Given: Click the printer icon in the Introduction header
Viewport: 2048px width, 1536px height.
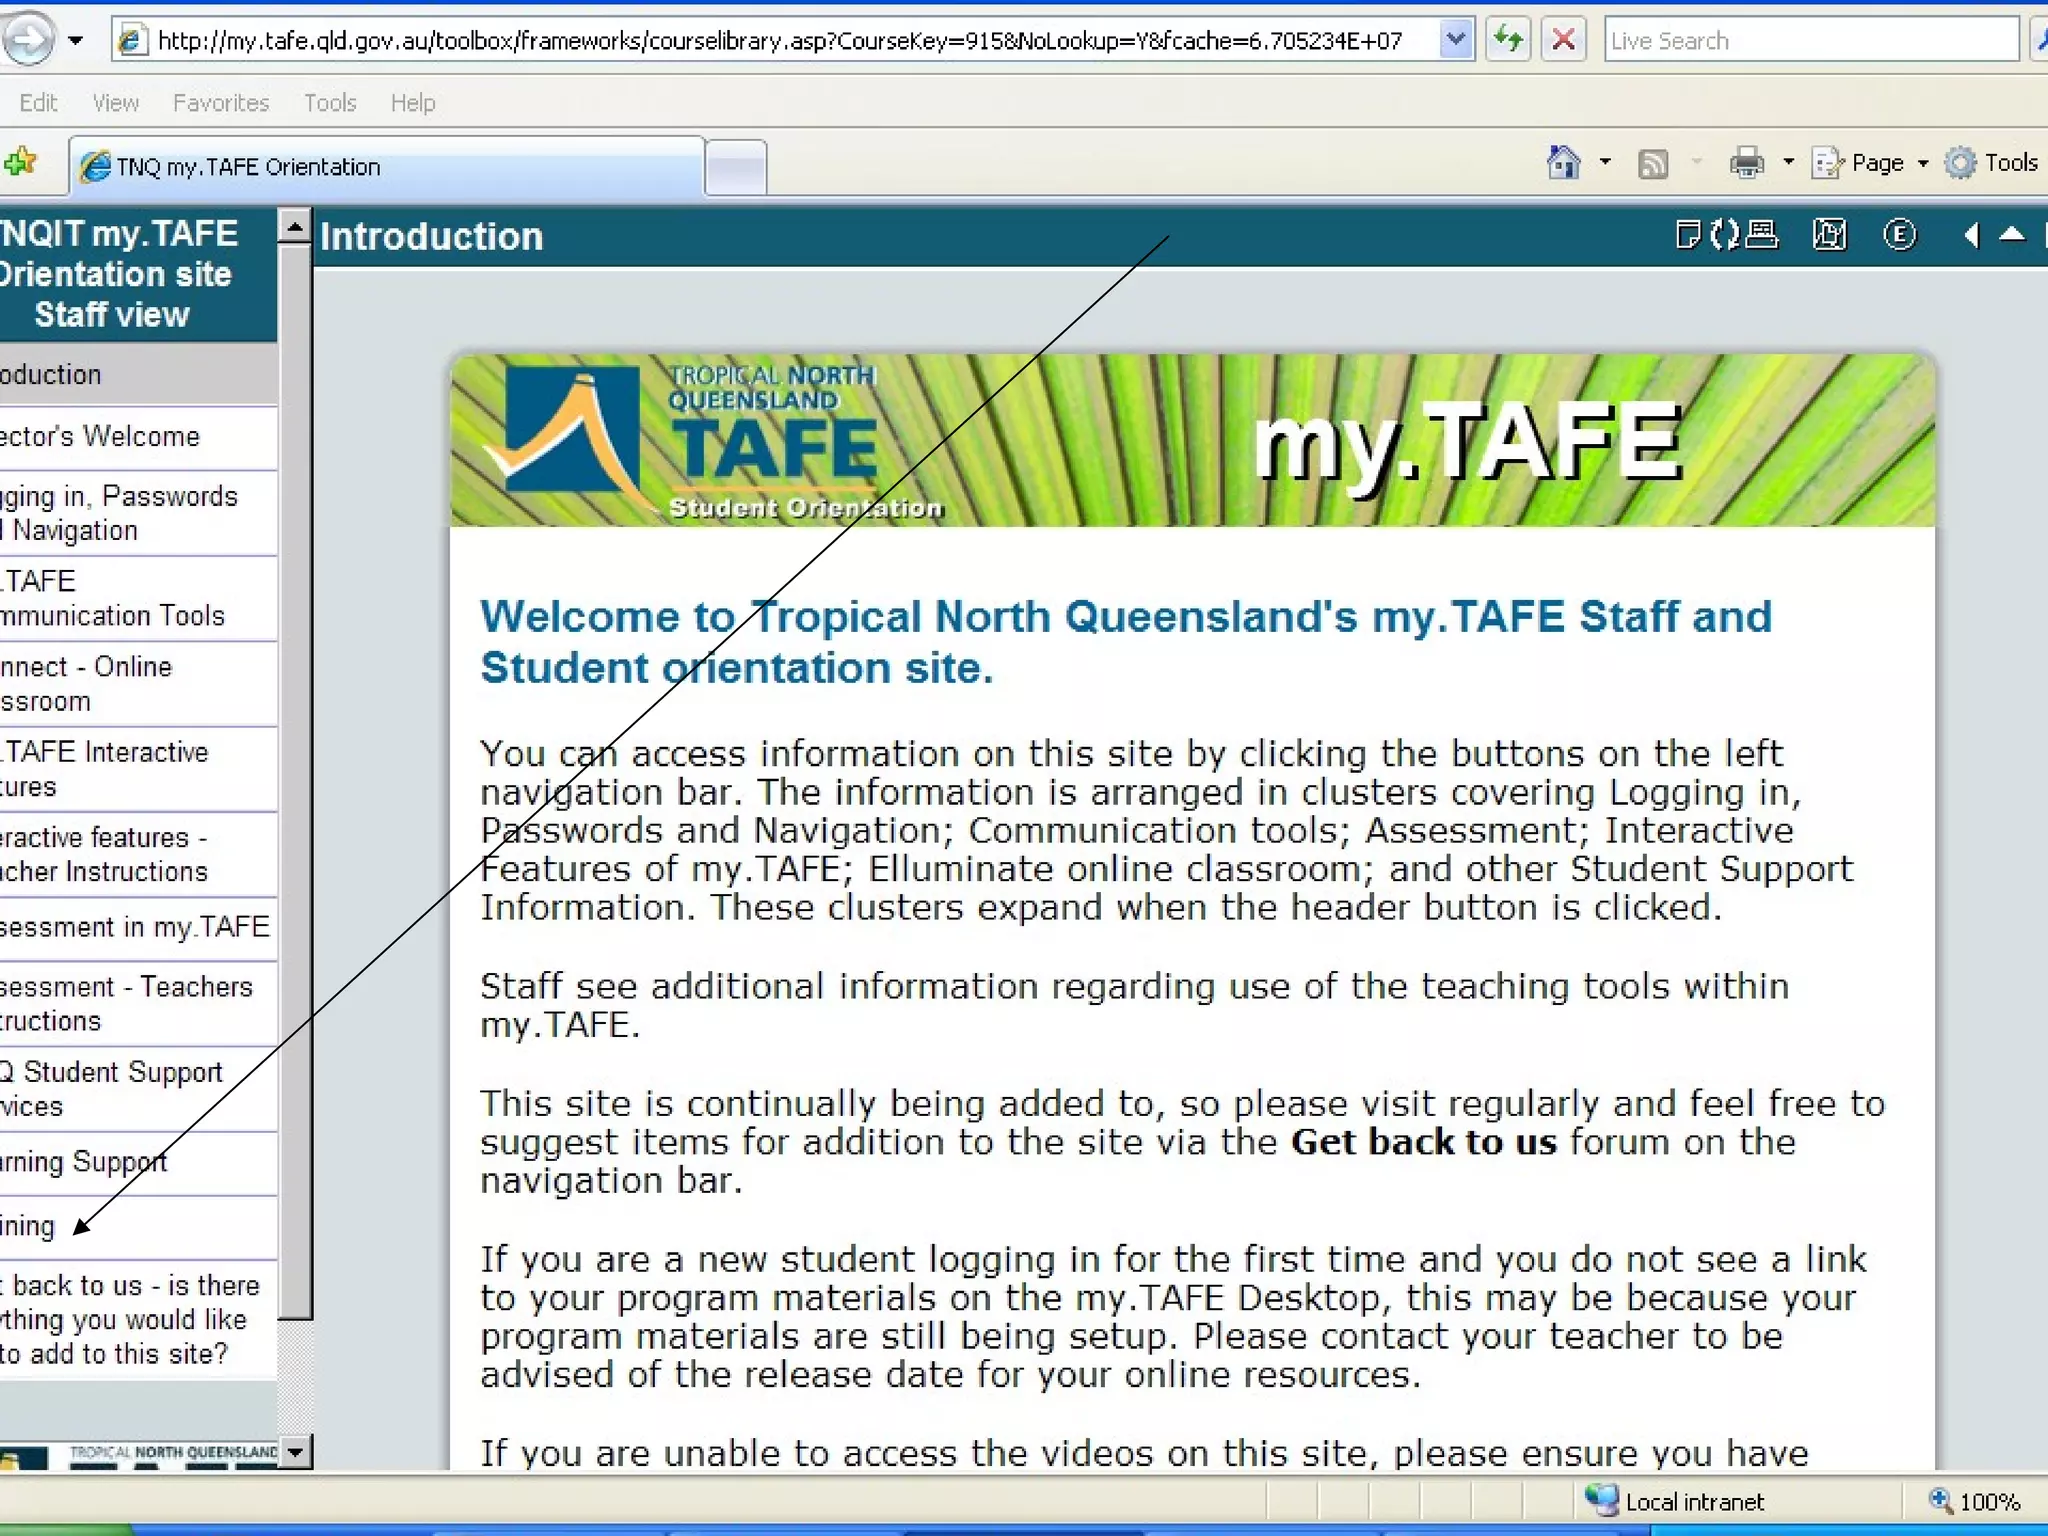Looking at the screenshot, I should pyautogui.click(x=1762, y=236).
